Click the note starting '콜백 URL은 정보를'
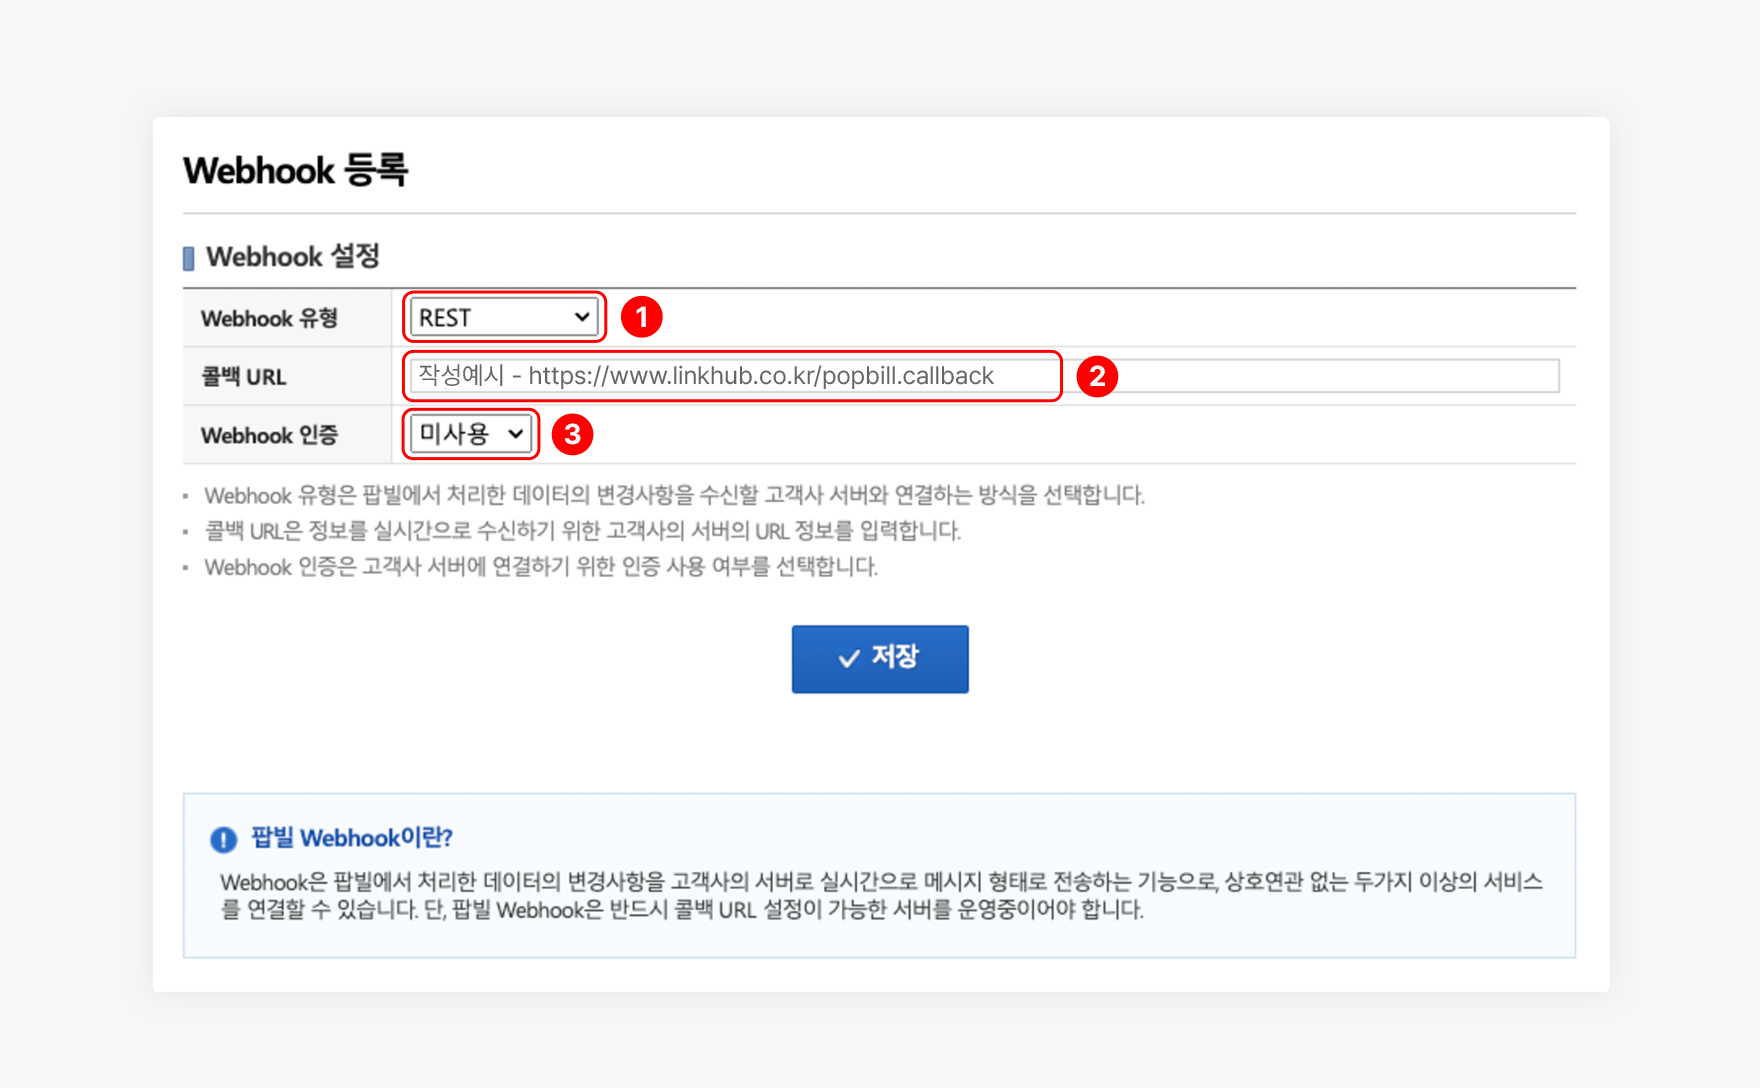 click(x=582, y=531)
